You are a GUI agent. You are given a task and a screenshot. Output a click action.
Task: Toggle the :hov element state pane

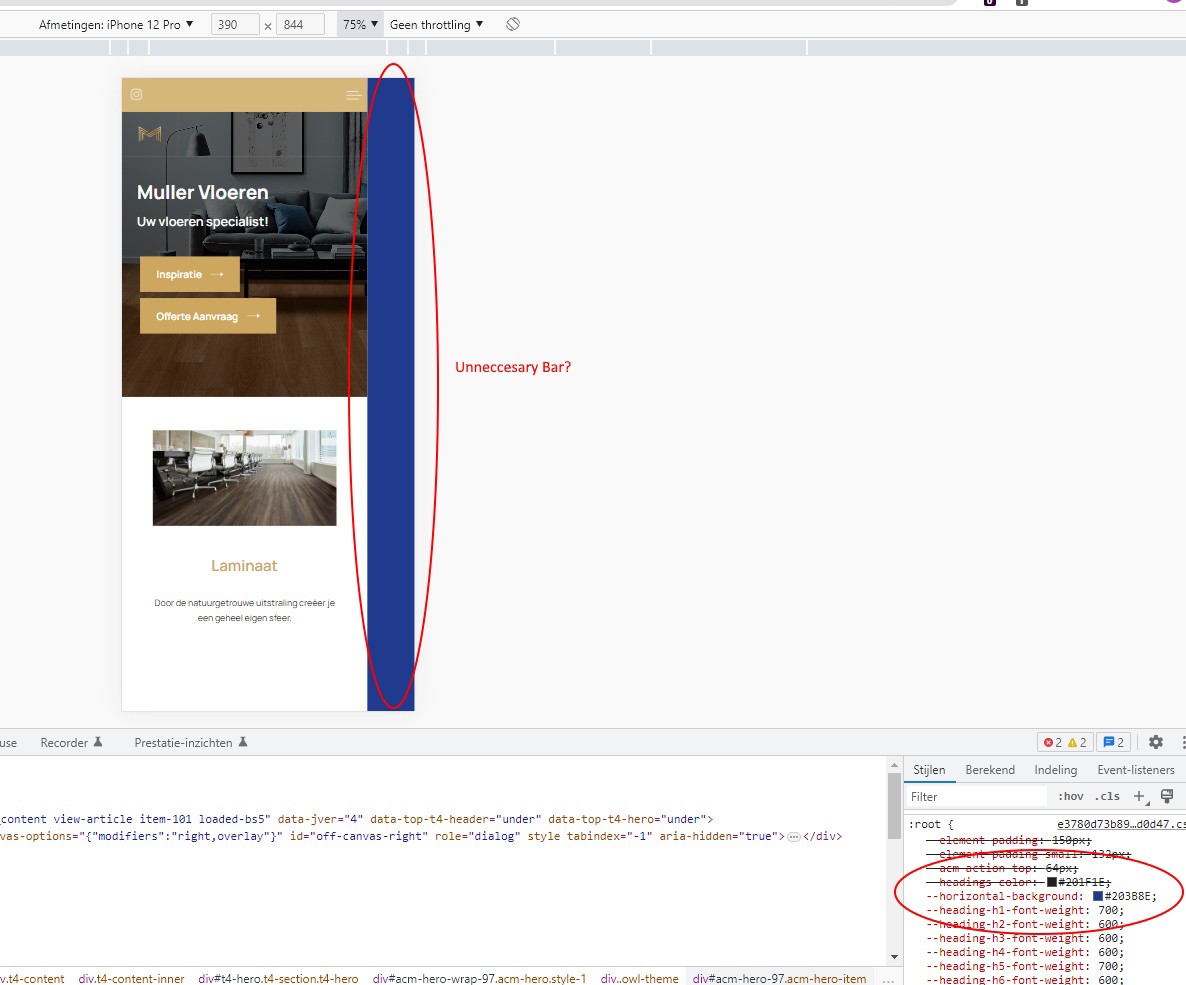1070,796
